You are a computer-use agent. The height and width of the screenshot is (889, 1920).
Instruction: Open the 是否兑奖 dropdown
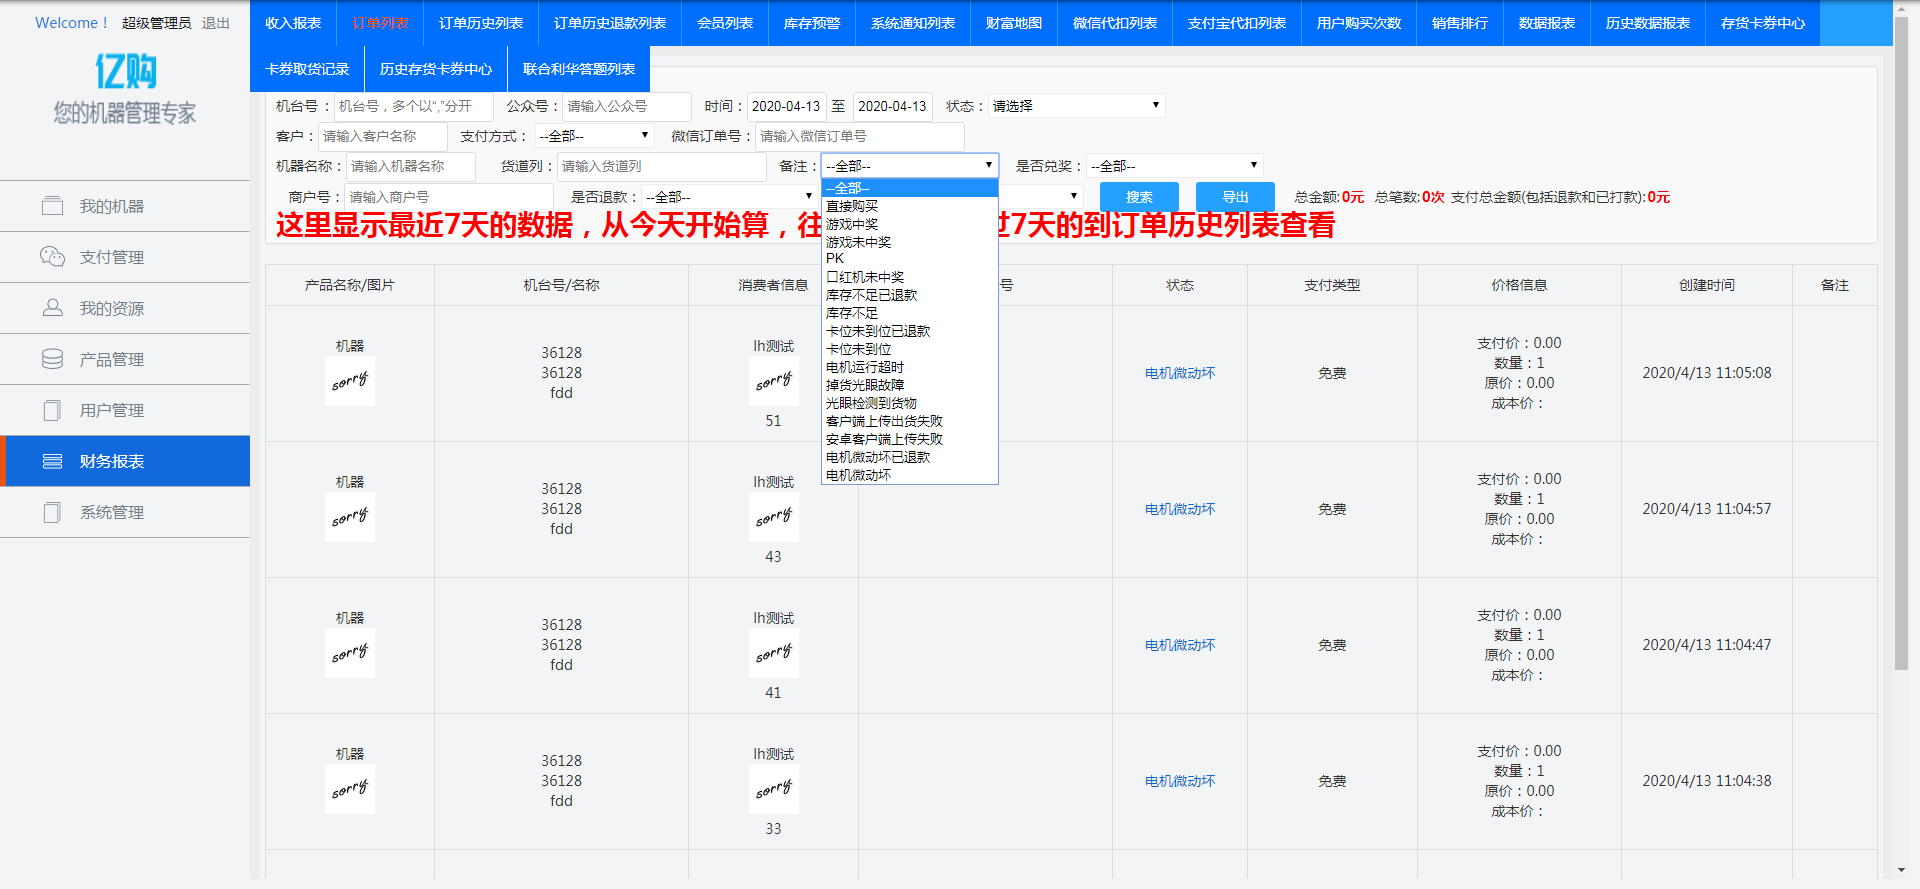pyautogui.click(x=1174, y=166)
